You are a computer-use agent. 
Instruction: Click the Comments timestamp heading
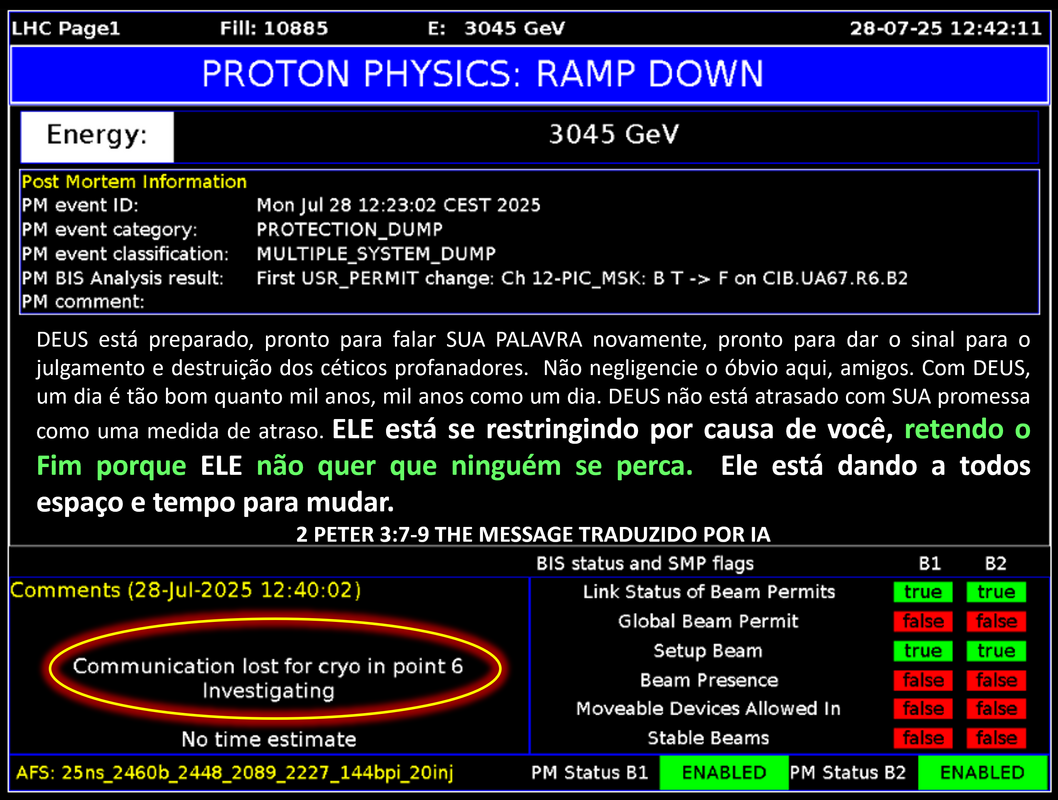(x=185, y=590)
